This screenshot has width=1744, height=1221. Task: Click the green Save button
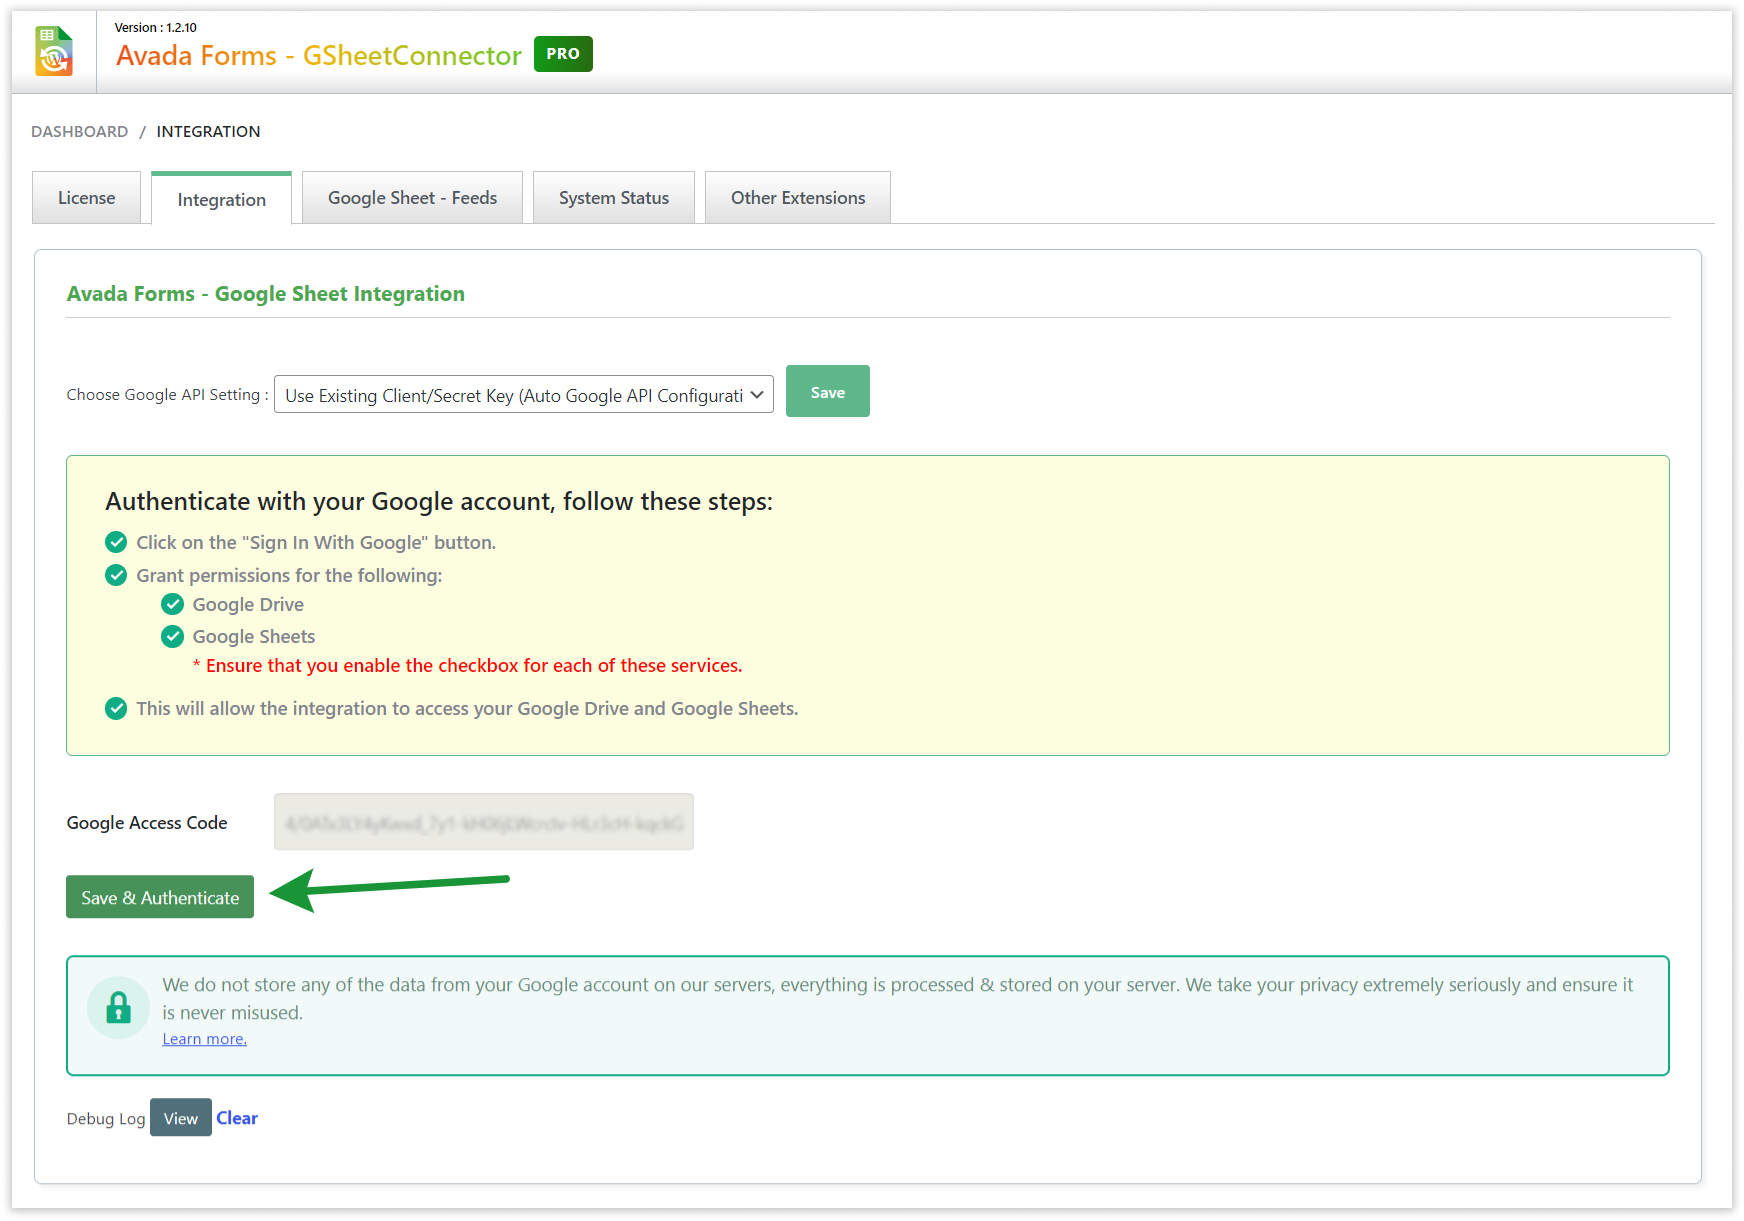[827, 391]
